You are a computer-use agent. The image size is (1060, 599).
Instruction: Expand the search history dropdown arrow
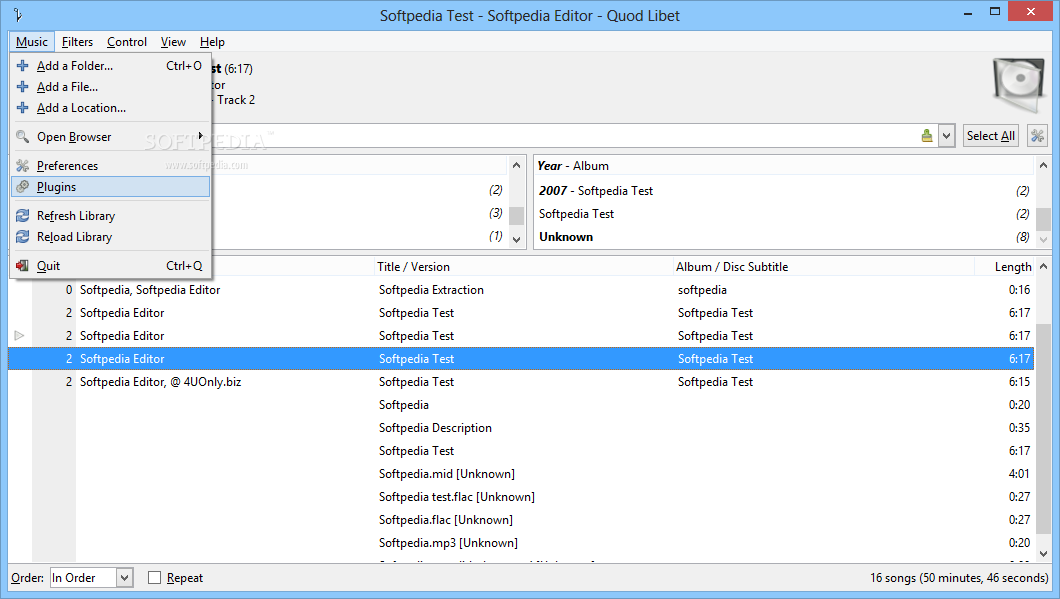946,136
